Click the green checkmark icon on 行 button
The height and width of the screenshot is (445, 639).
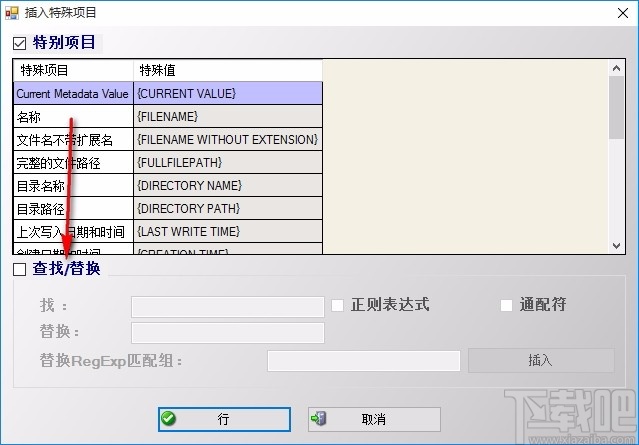168,419
